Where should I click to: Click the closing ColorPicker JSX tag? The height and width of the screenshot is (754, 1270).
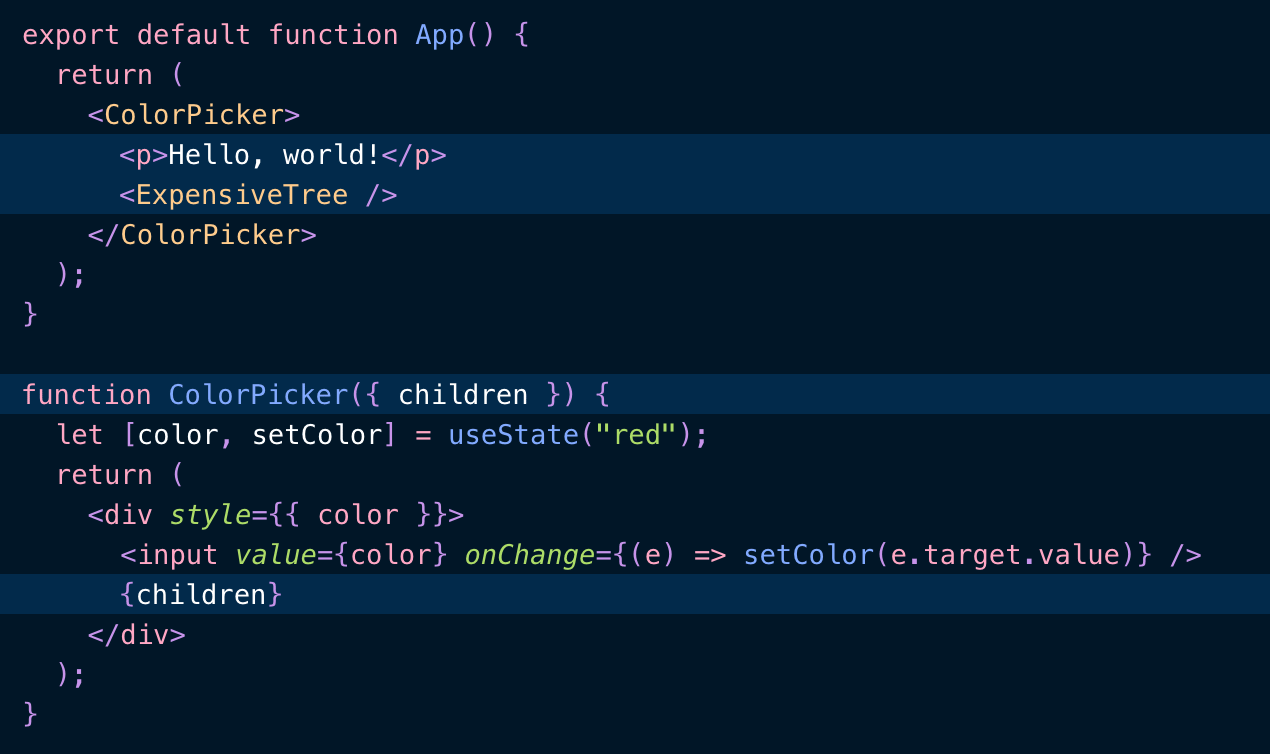coord(210,235)
